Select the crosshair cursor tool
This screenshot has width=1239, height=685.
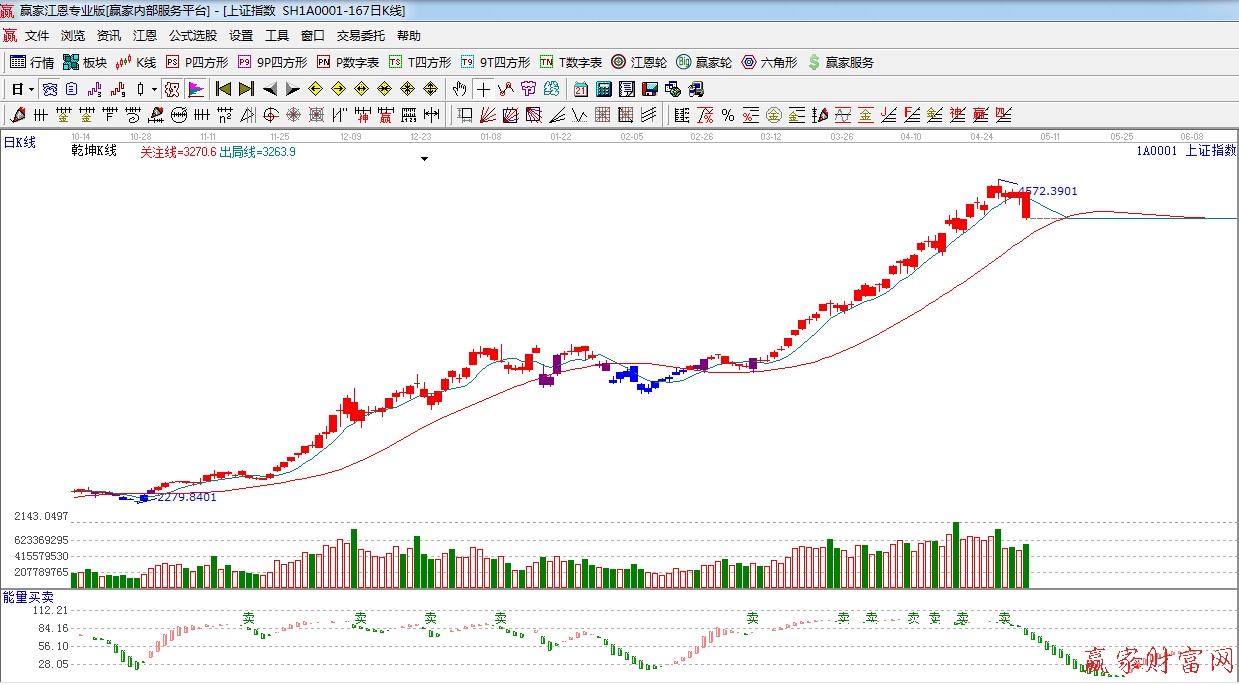tap(483, 89)
